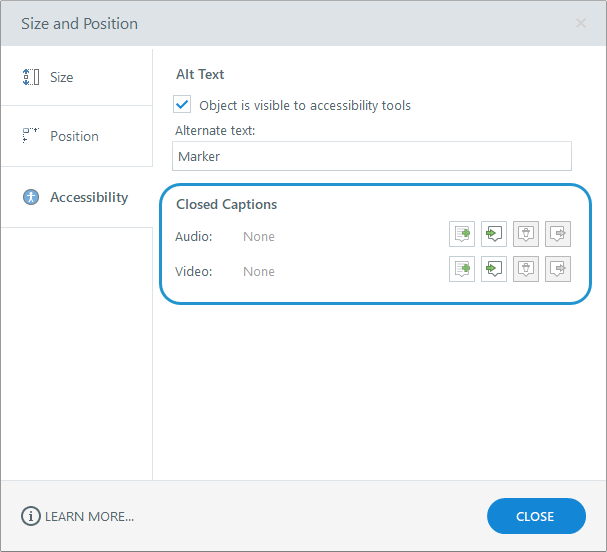The image size is (607, 552).
Task: Uncheck Object is visible to accessibility tools
Action: pos(182,104)
